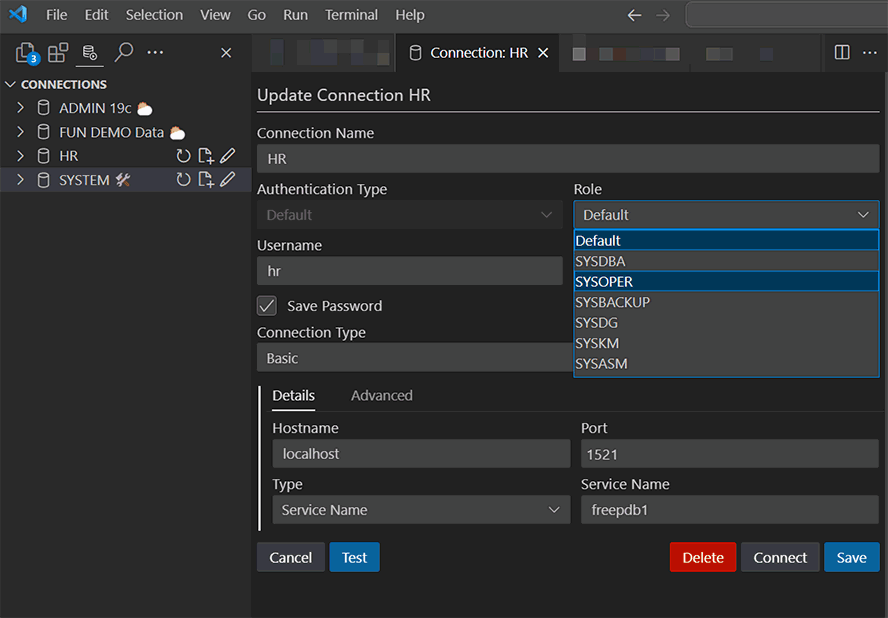Go back using the left arrow
Image resolution: width=888 pixels, height=618 pixels.
click(x=634, y=15)
